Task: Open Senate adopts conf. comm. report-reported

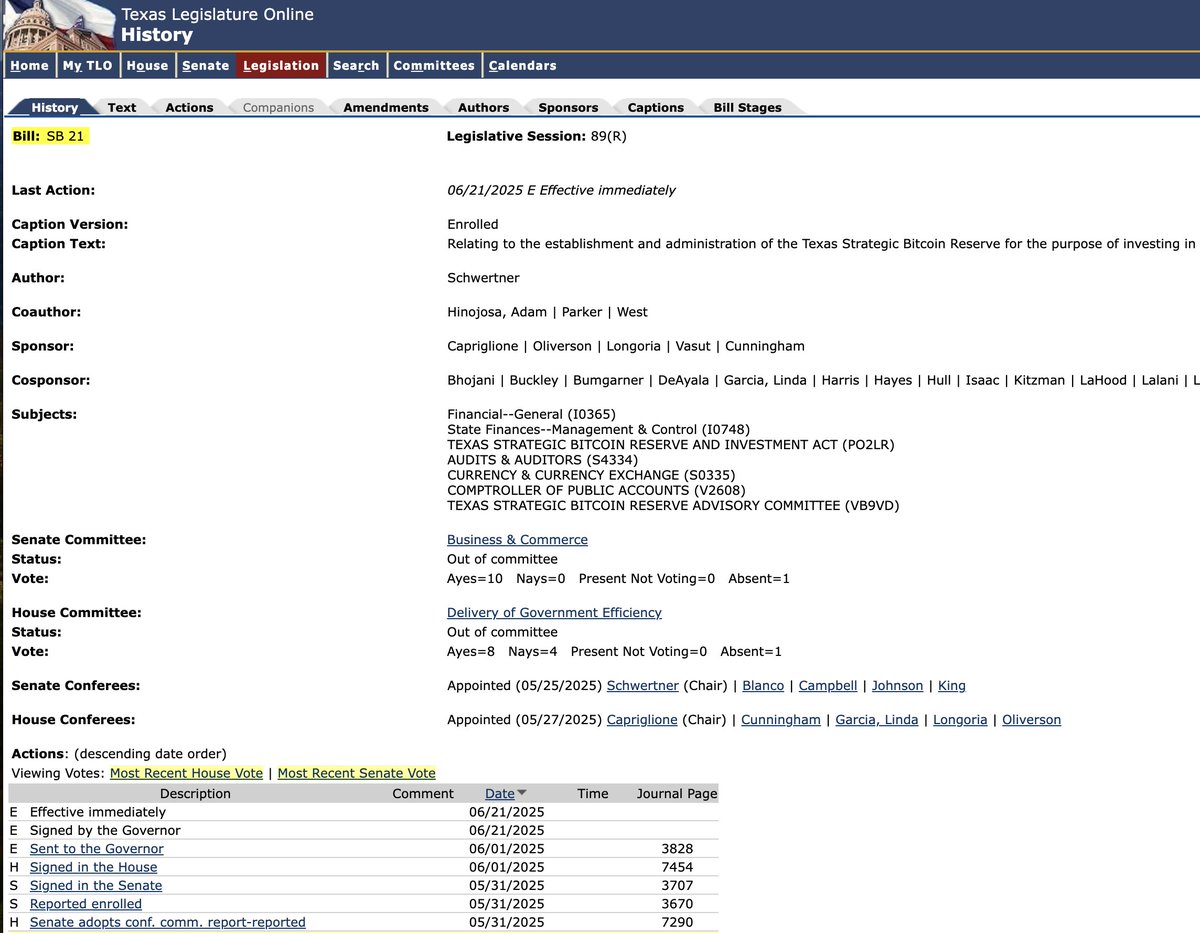Action: pyautogui.click(x=168, y=922)
